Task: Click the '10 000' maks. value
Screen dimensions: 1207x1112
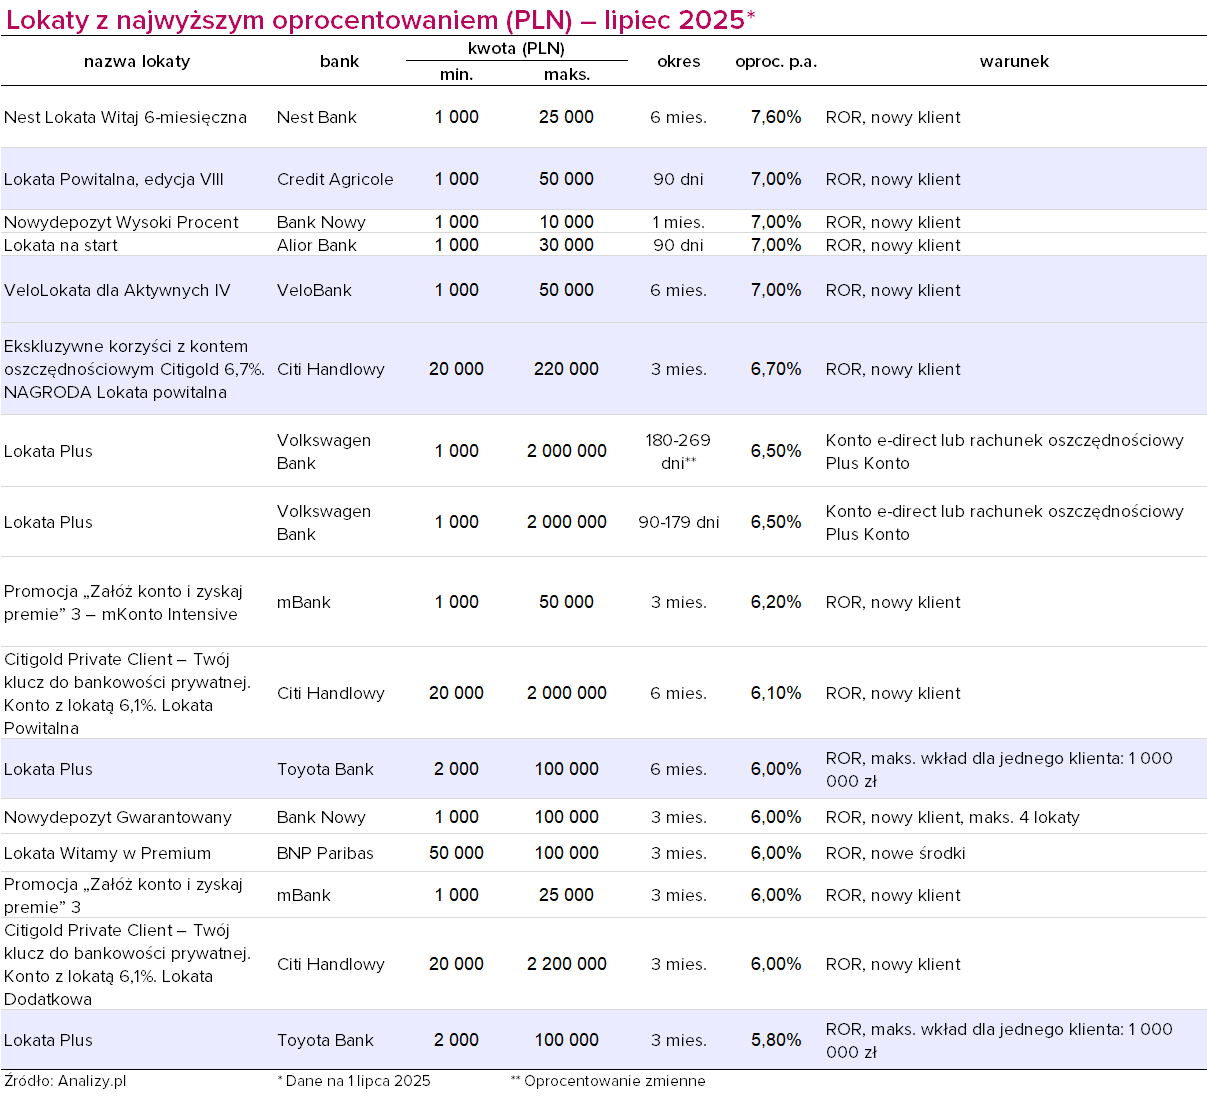Action: (567, 222)
